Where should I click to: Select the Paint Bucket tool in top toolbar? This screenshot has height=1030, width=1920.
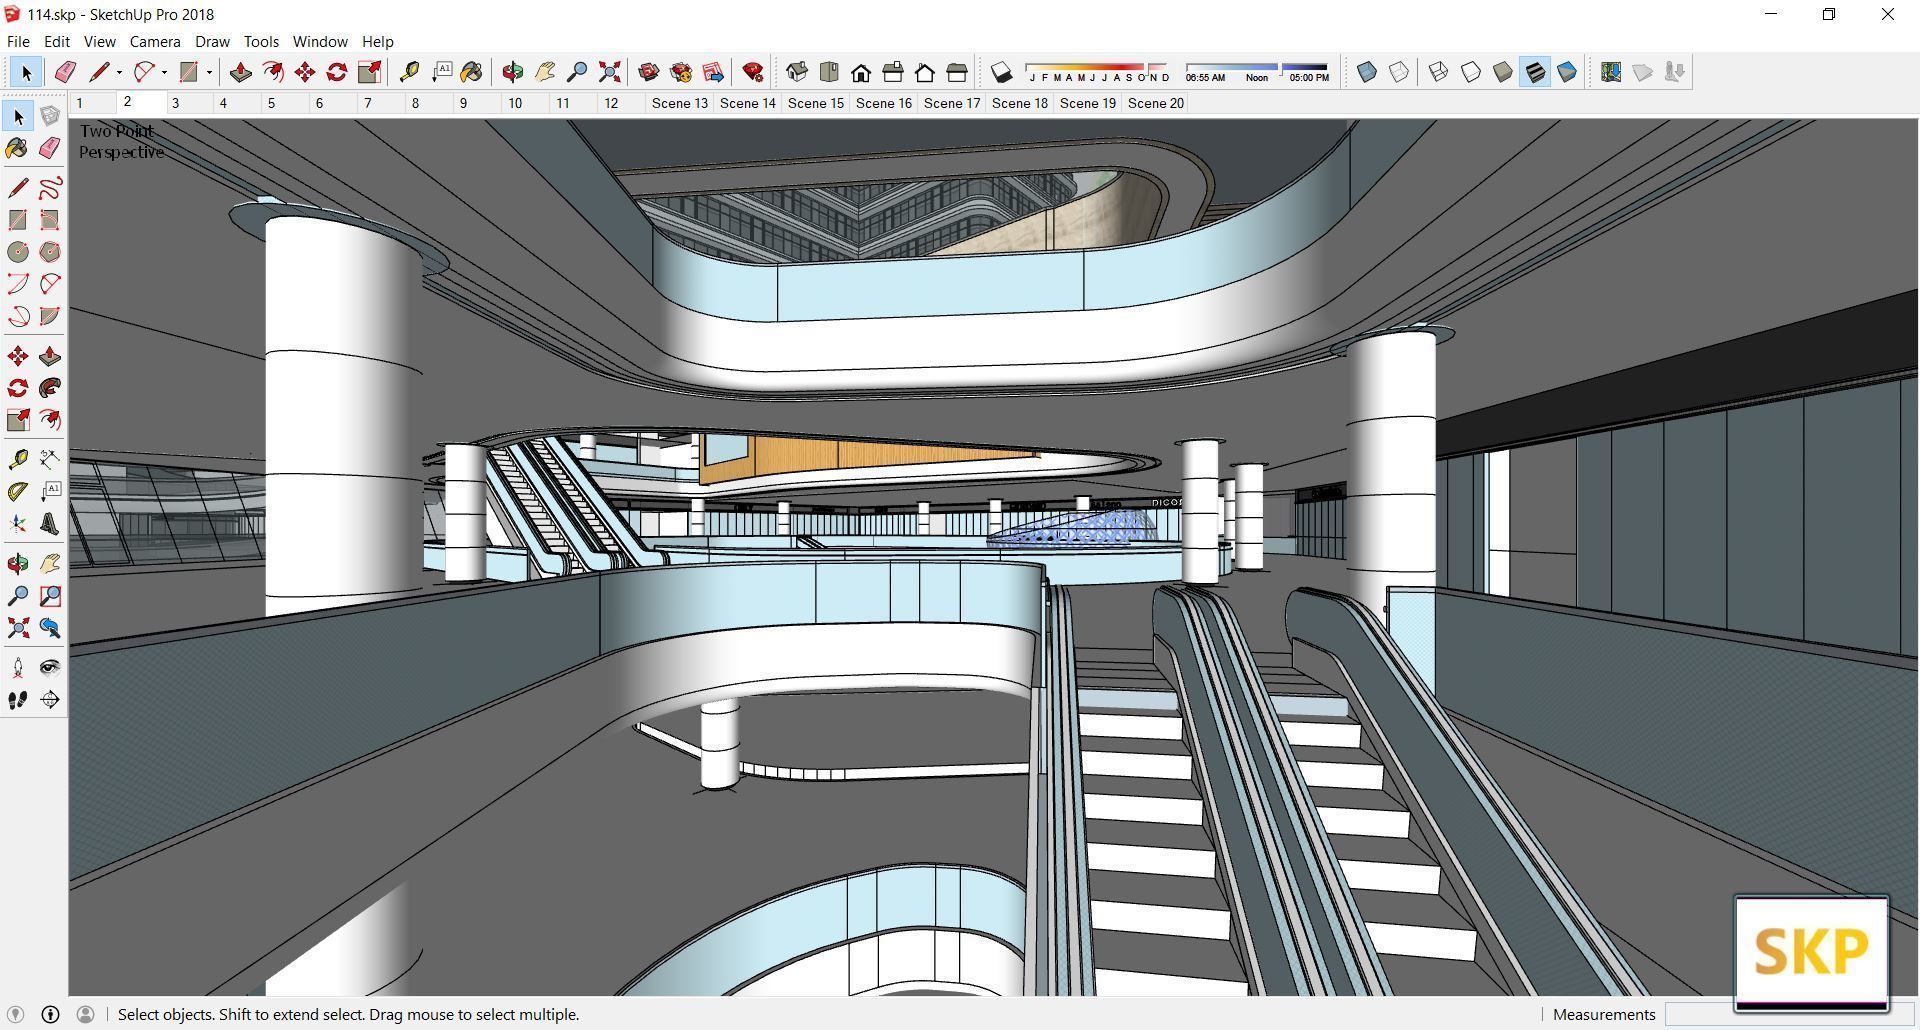[472, 72]
